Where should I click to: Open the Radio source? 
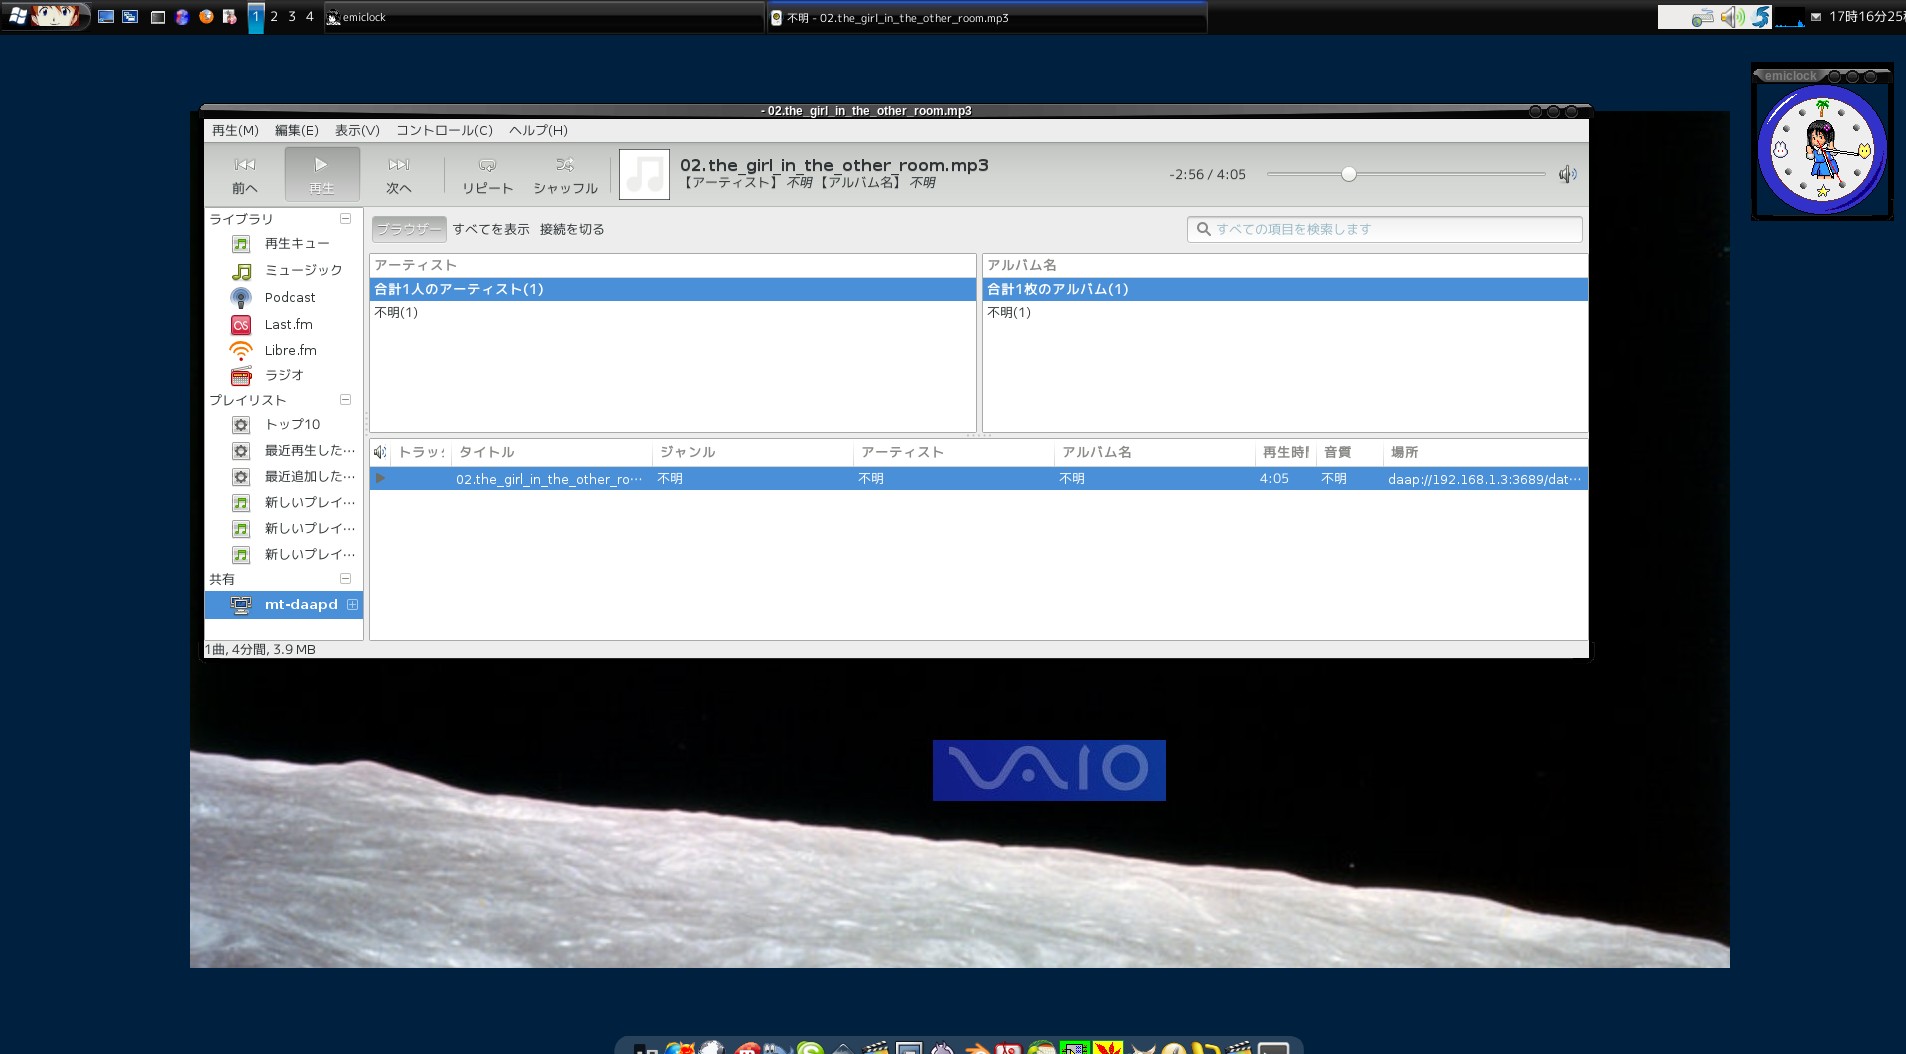(x=284, y=376)
